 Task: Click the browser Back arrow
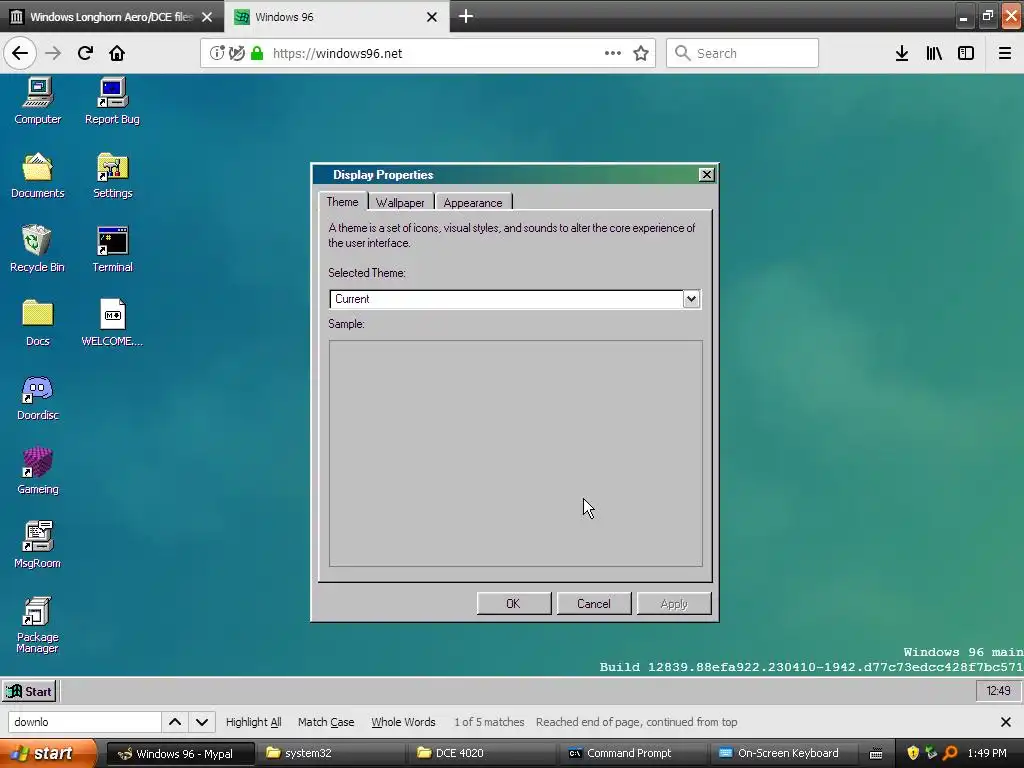[20, 53]
